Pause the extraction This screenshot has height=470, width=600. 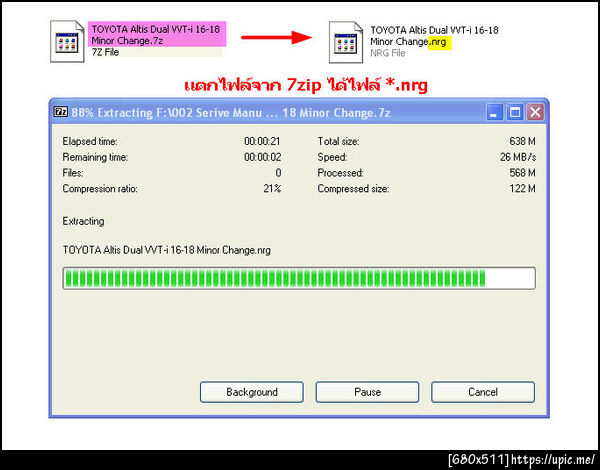367,392
